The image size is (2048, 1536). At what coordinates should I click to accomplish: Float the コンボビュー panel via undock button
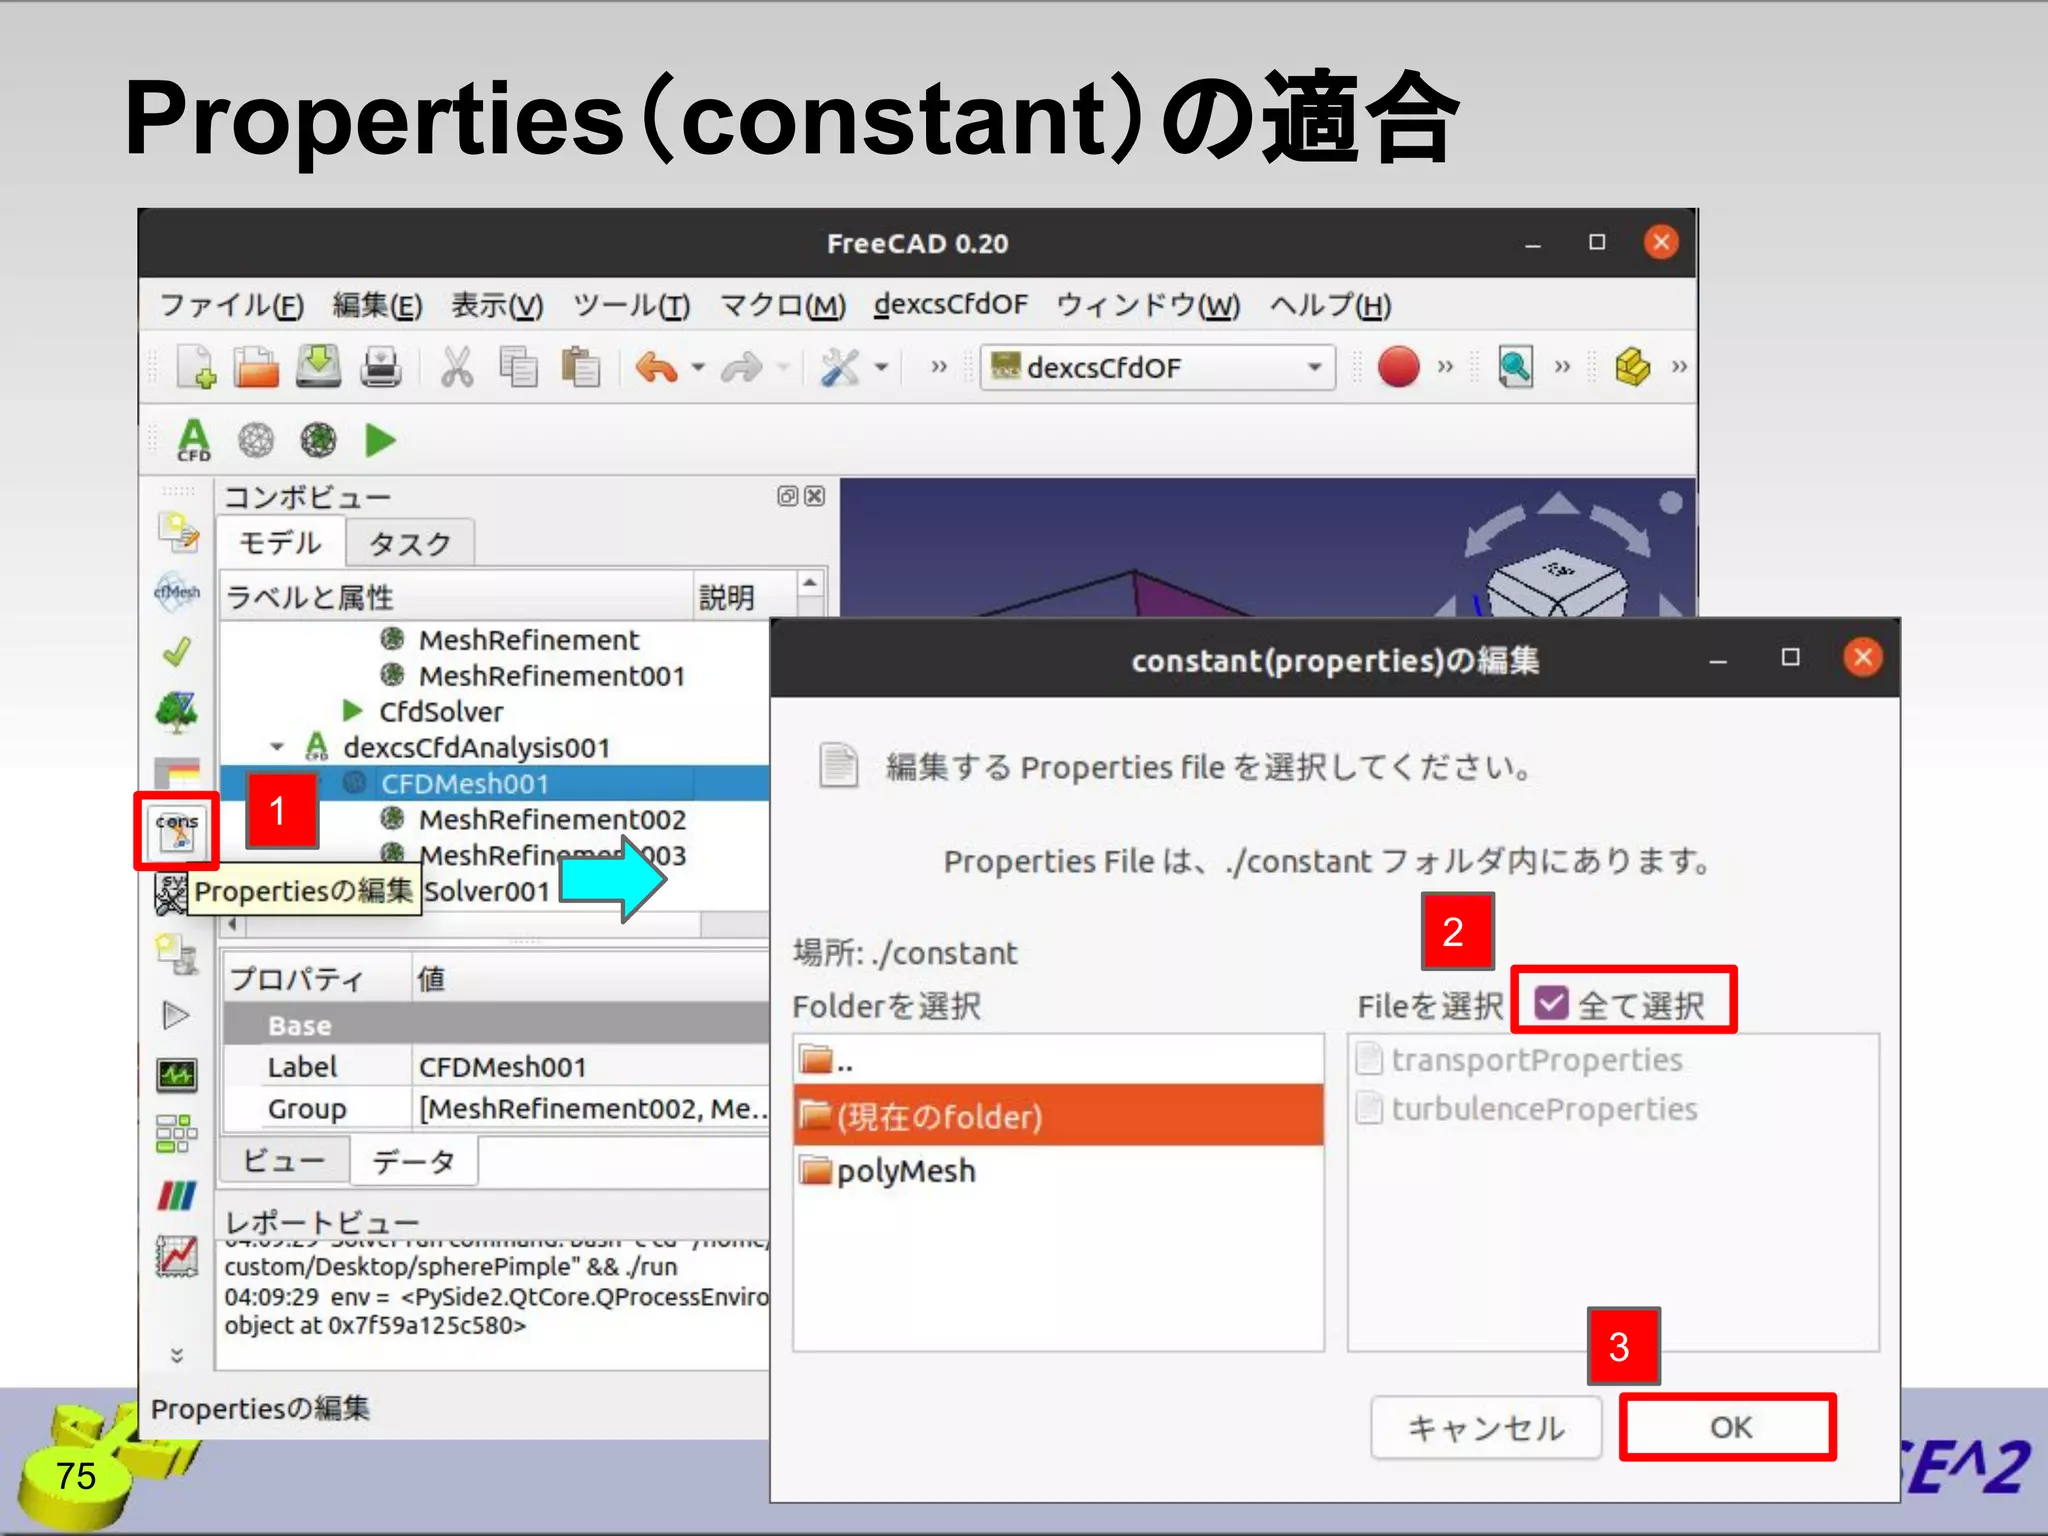tap(787, 496)
